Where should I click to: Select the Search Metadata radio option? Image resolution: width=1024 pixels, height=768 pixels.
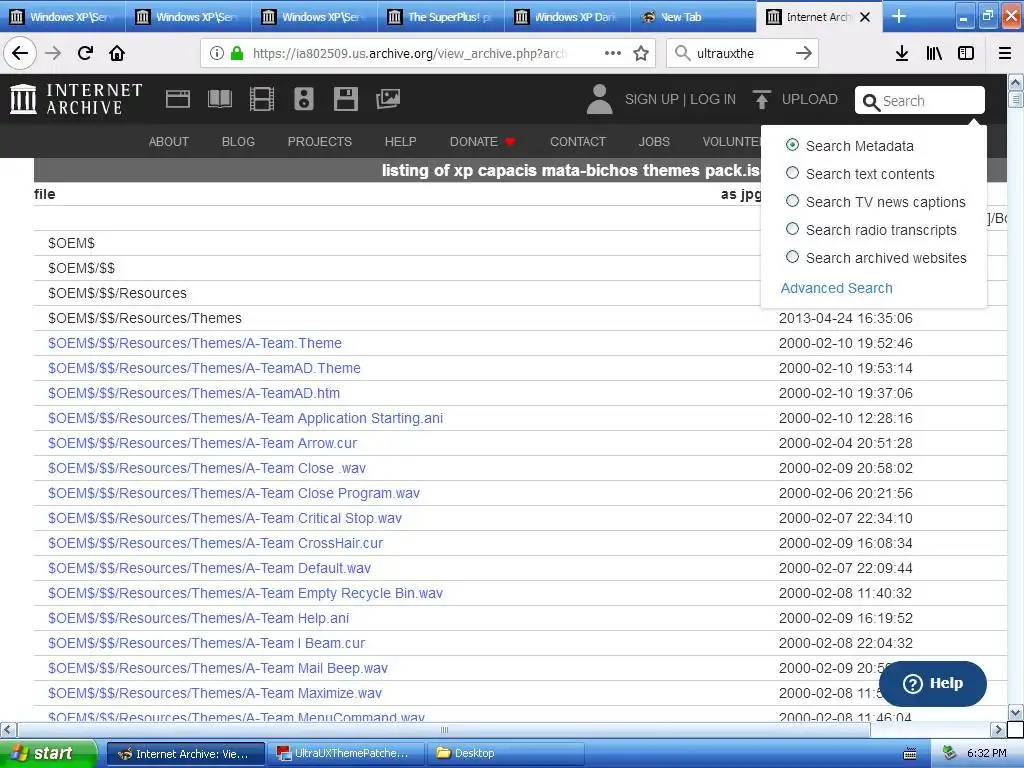(x=792, y=145)
